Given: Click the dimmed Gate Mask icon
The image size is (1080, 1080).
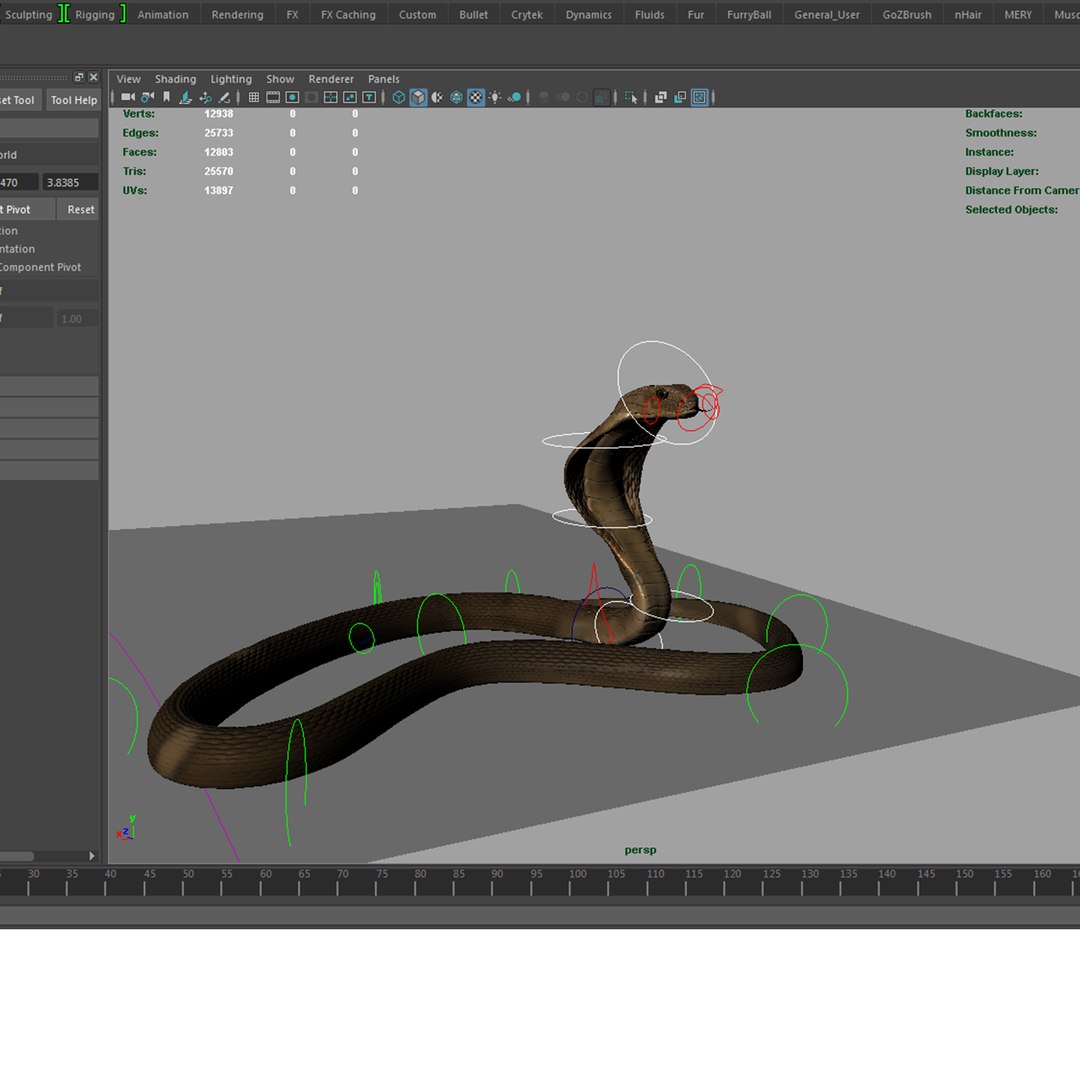Looking at the screenshot, I should 311,97.
